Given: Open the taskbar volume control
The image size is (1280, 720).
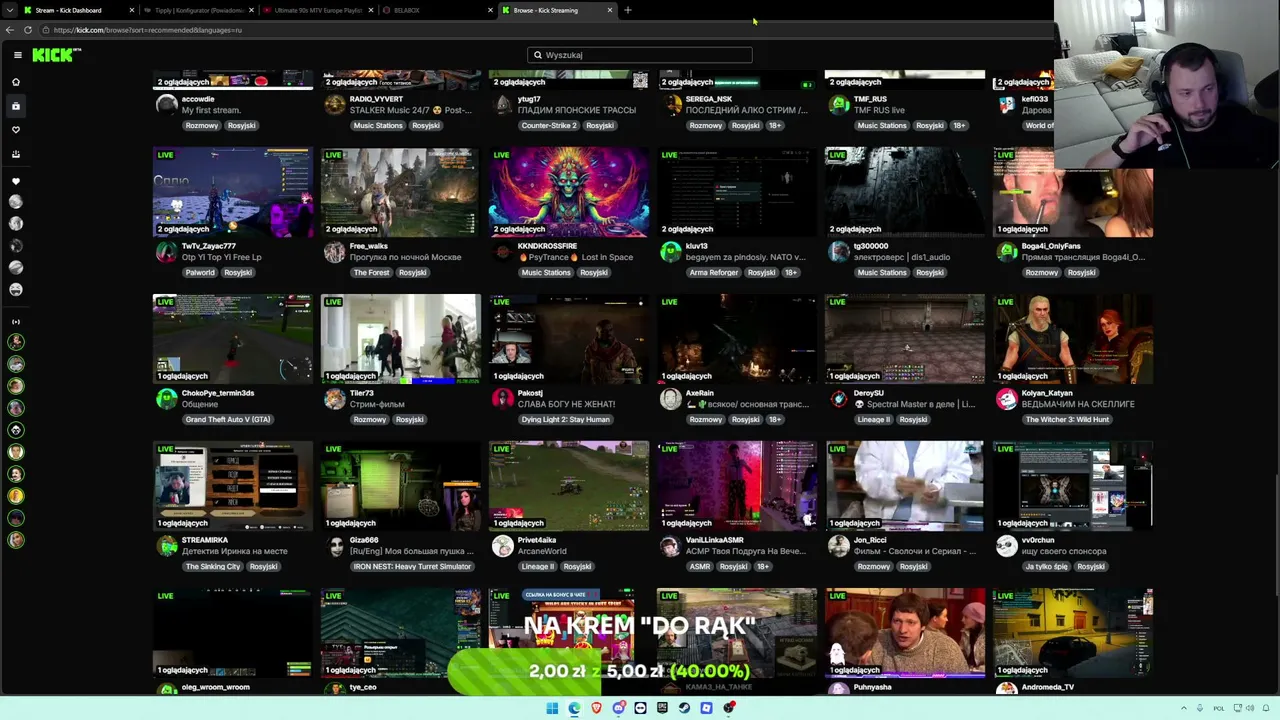Looking at the screenshot, I should coord(1248,708).
